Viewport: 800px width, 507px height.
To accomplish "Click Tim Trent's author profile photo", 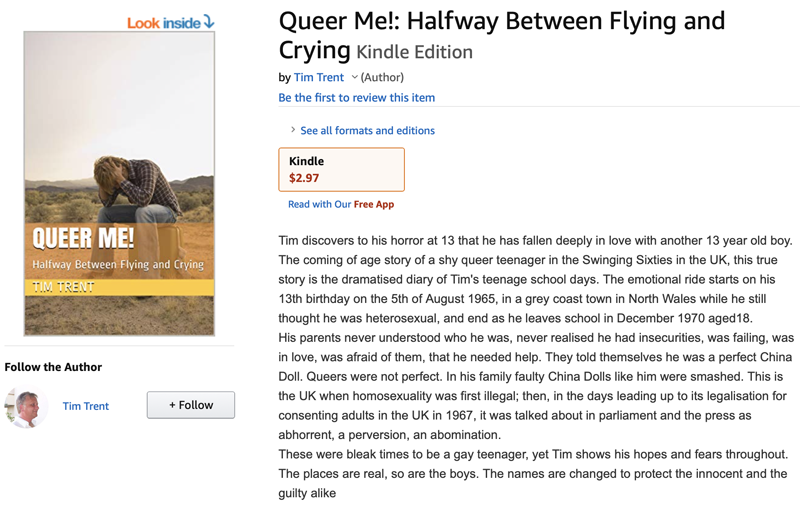I will pyautogui.click(x=26, y=406).
